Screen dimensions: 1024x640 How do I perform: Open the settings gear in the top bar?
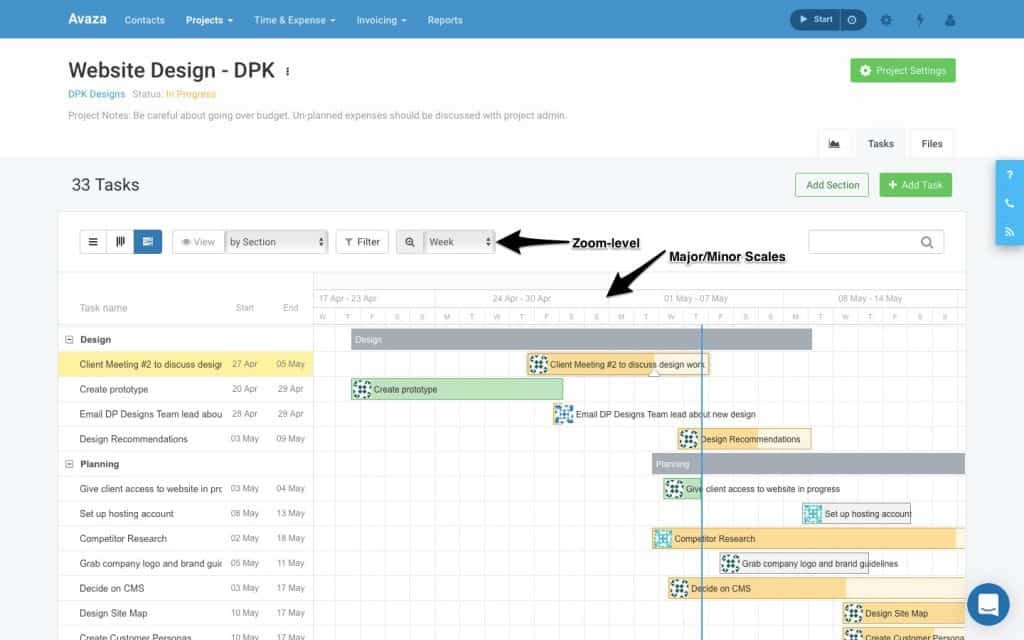pyautogui.click(x=886, y=19)
